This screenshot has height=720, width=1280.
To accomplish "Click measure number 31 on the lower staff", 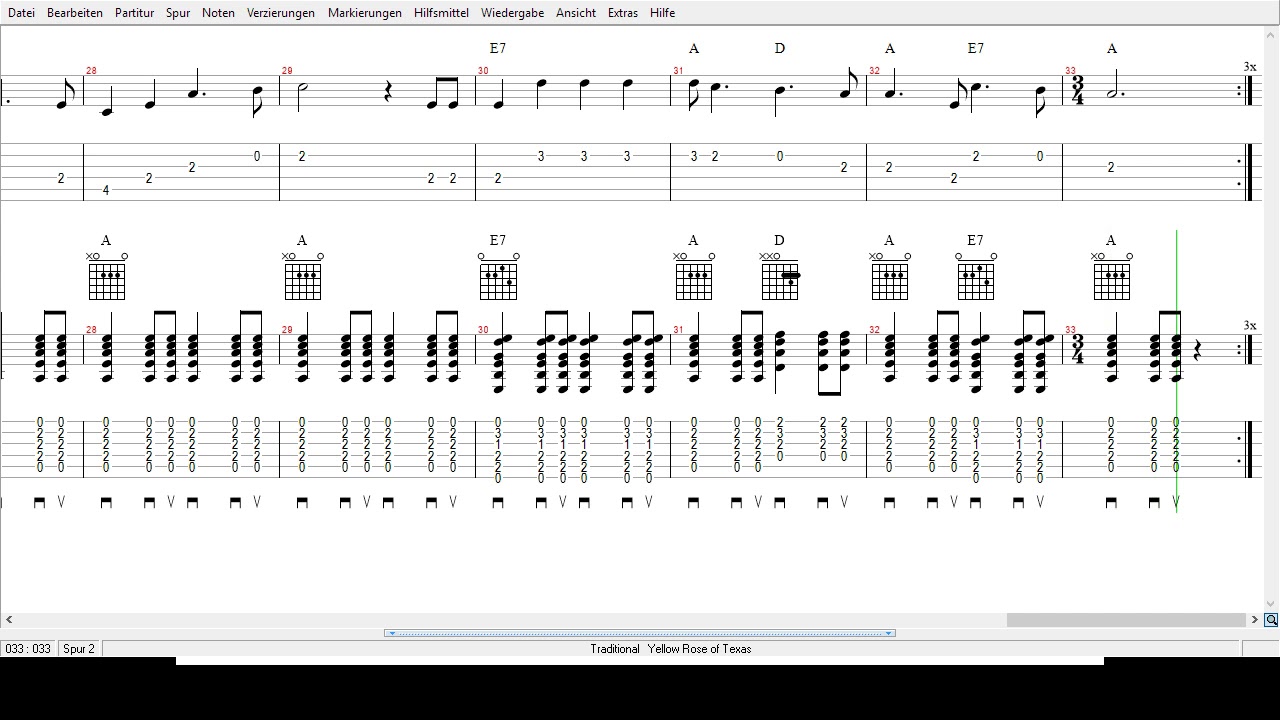I will pyautogui.click(x=678, y=330).
